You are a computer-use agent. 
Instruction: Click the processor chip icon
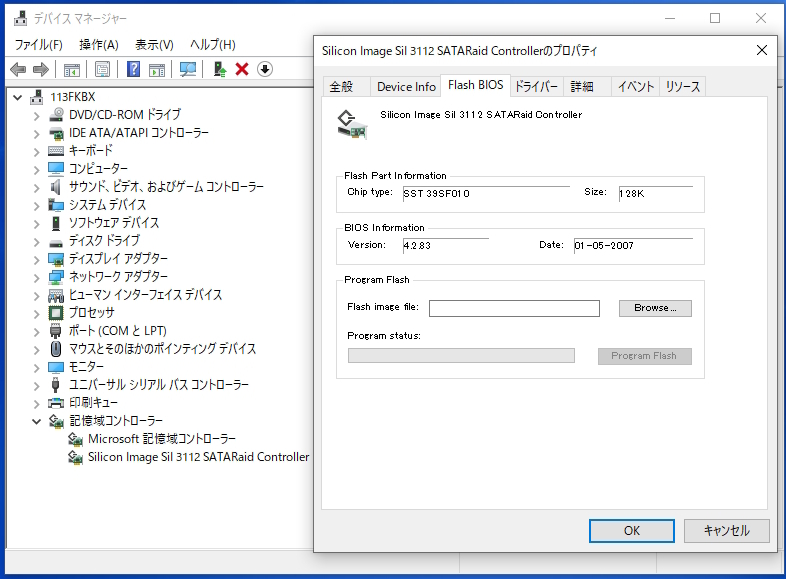[x=56, y=313]
